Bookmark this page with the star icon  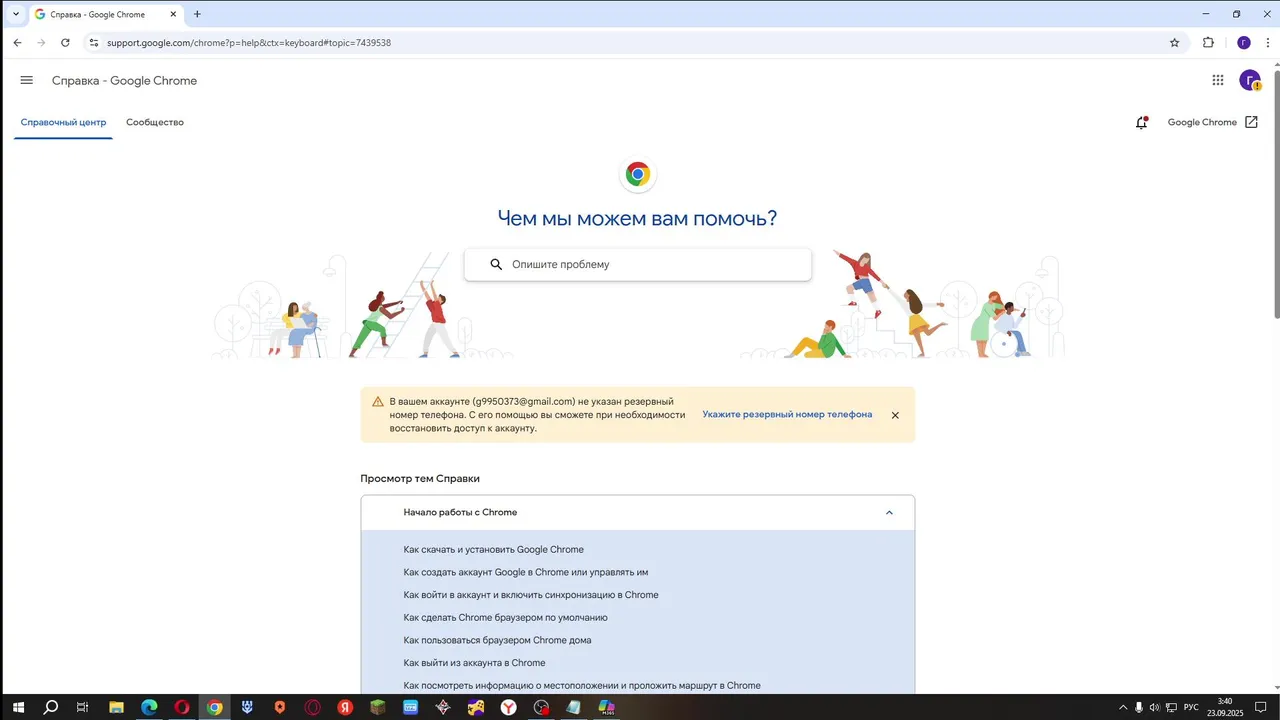[x=1174, y=43]
